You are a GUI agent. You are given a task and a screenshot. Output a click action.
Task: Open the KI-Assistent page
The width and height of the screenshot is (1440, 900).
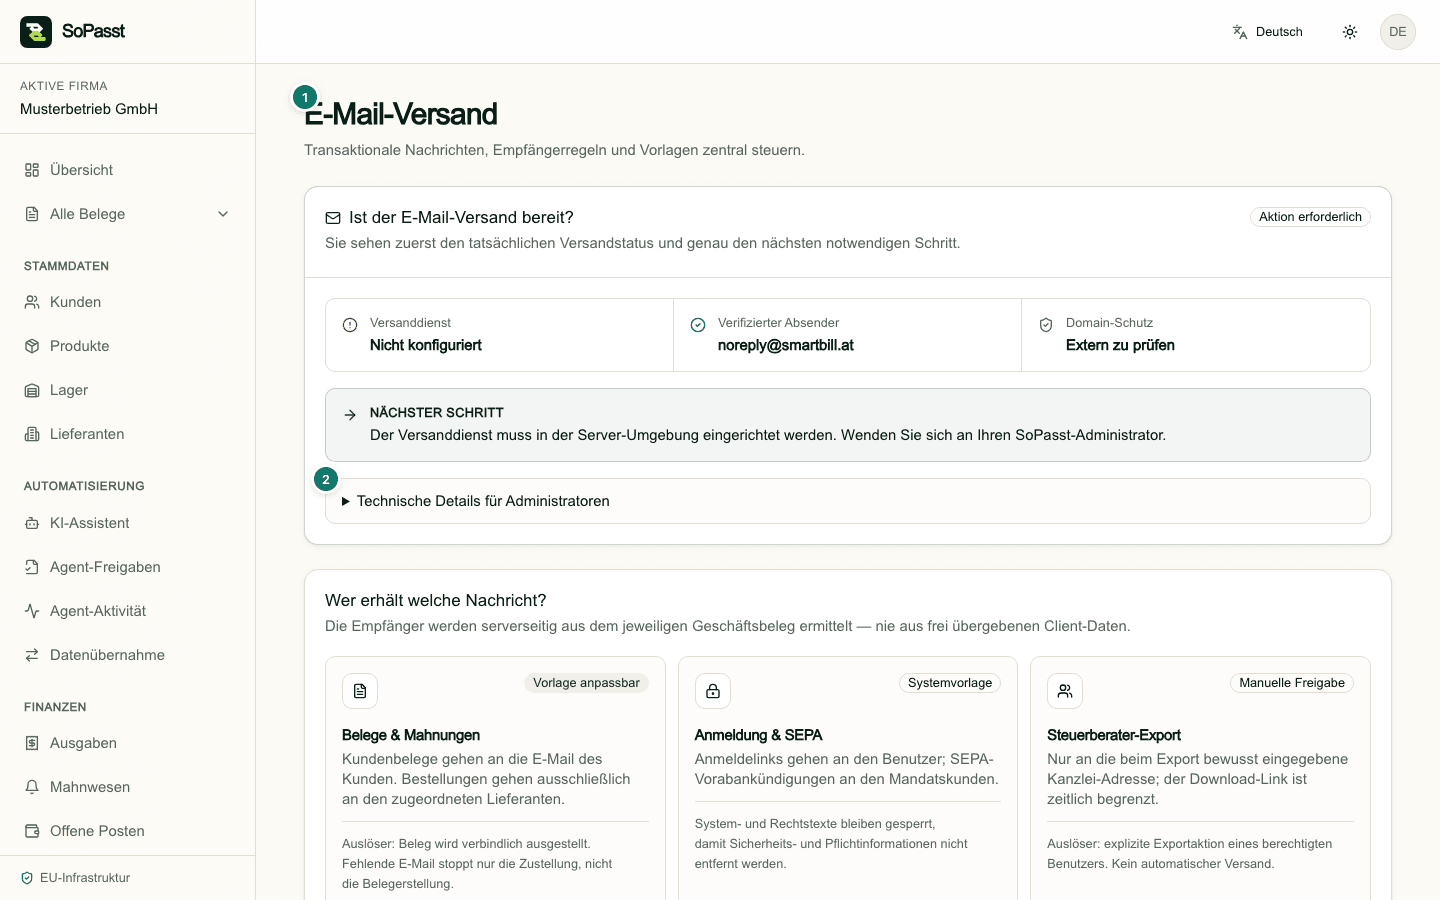(x=128, y=523)
